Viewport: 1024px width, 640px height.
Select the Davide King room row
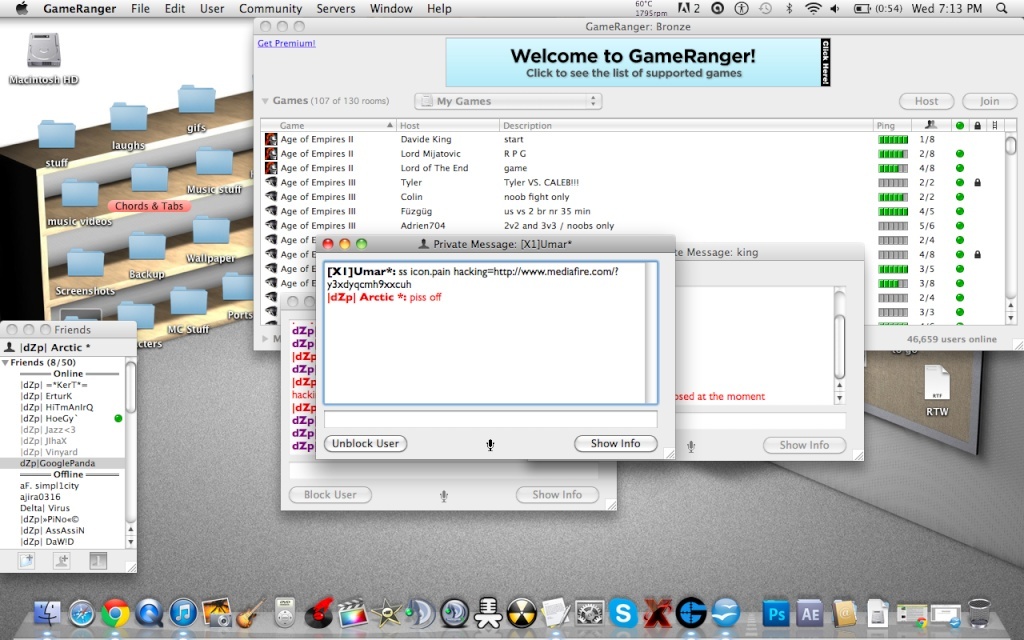point(632,139)
